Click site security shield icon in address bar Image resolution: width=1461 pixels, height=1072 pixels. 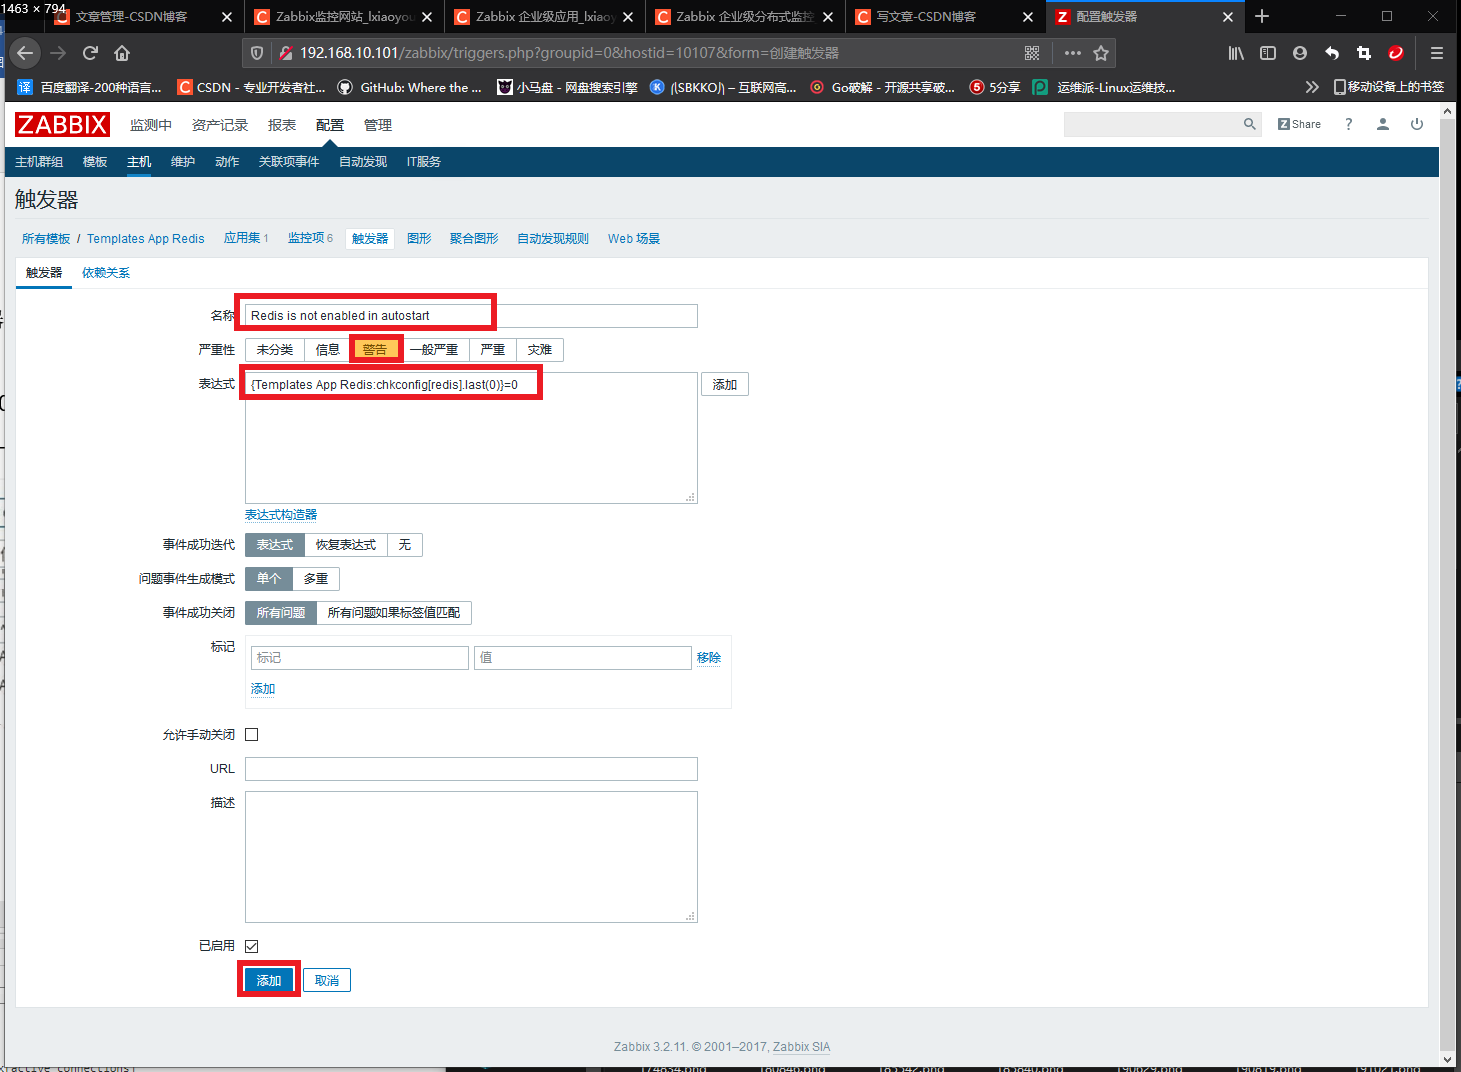point(257,53)
